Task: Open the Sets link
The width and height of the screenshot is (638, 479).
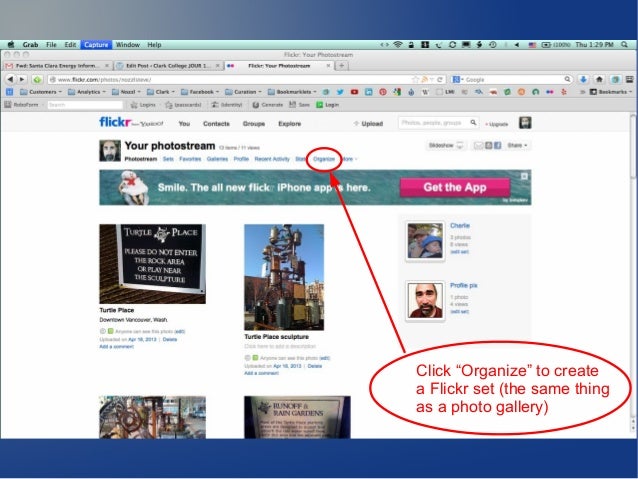Action: coord(168,159)
